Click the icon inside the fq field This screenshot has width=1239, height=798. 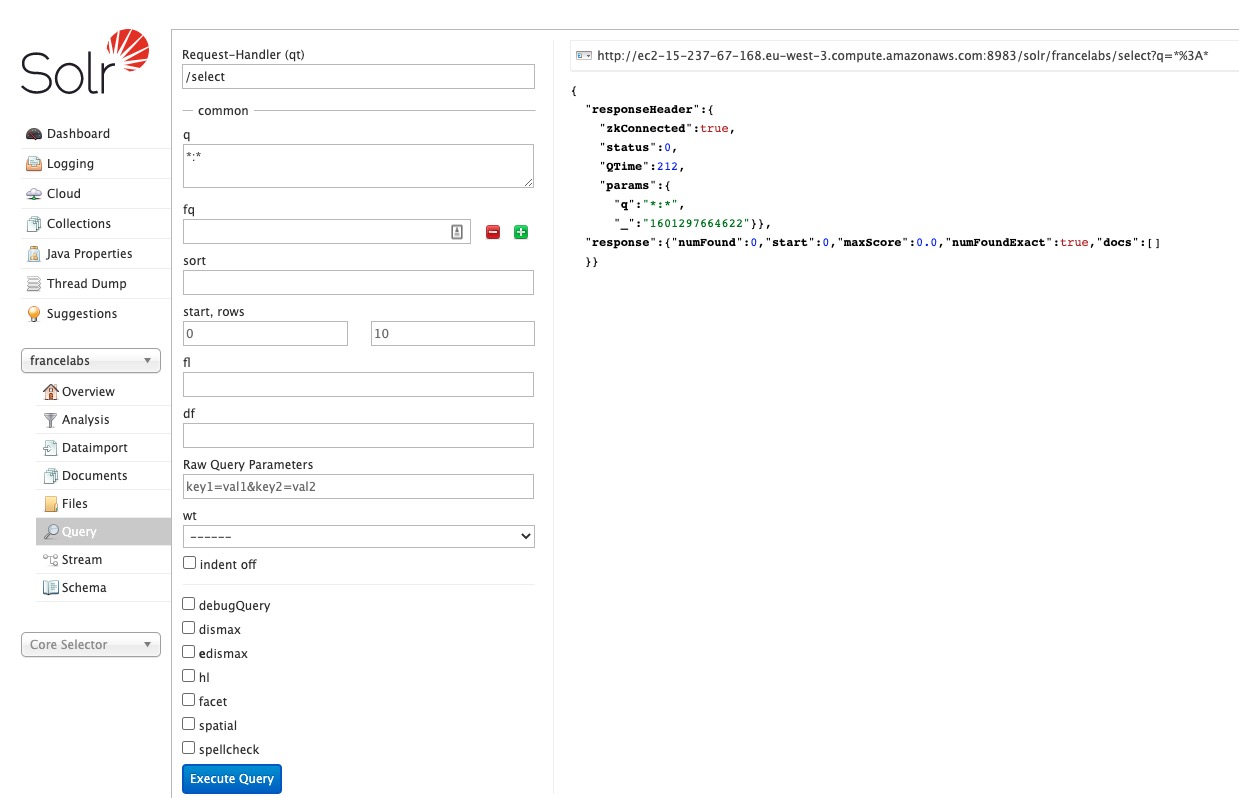click(457, 232)
